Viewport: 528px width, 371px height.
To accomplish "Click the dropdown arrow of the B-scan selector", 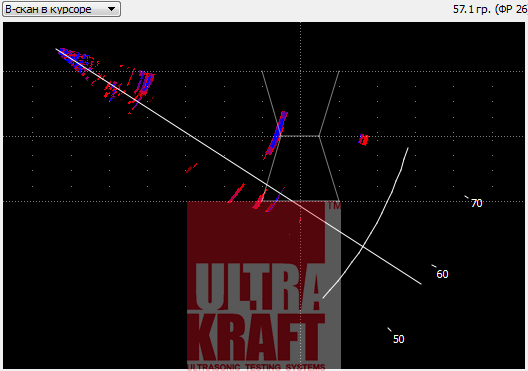I will point(111,9).
